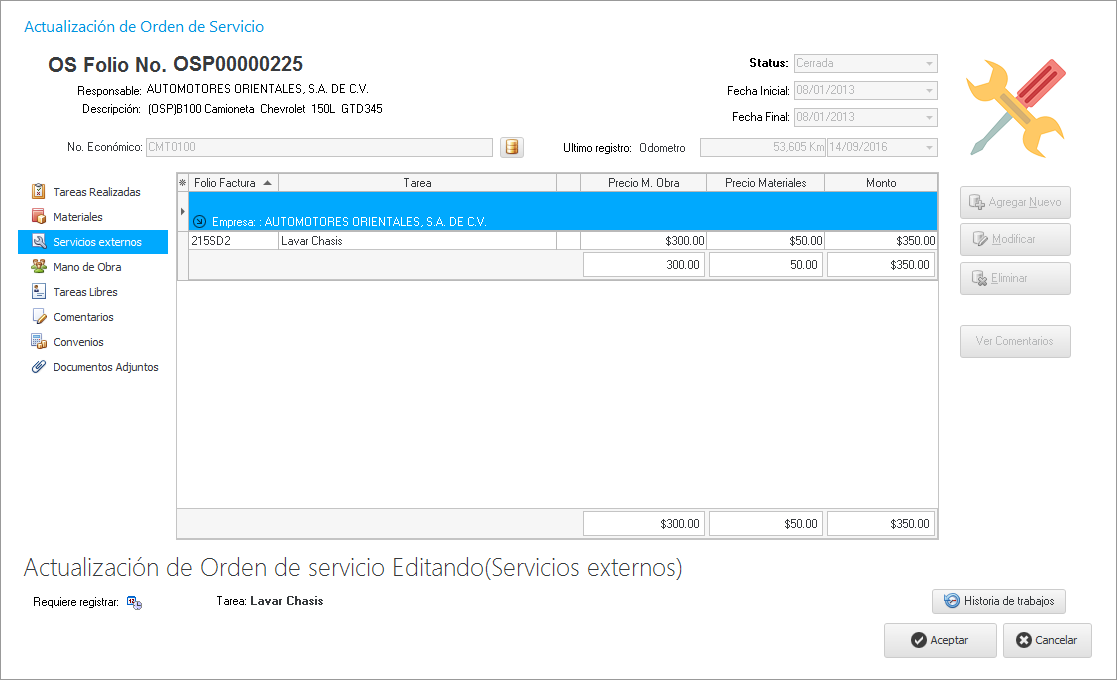The width and height of the screenshot is (1117, 680).
Task: Click the database icon beside No. Económico
Action: 512,148
